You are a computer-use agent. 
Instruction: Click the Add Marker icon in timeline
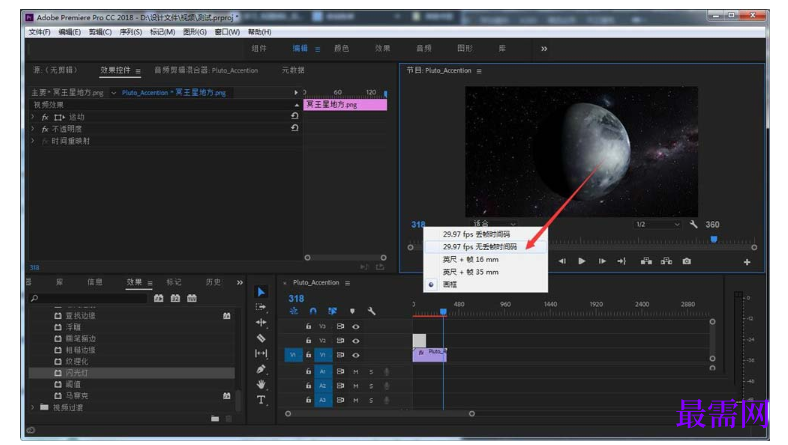point(352,311)
